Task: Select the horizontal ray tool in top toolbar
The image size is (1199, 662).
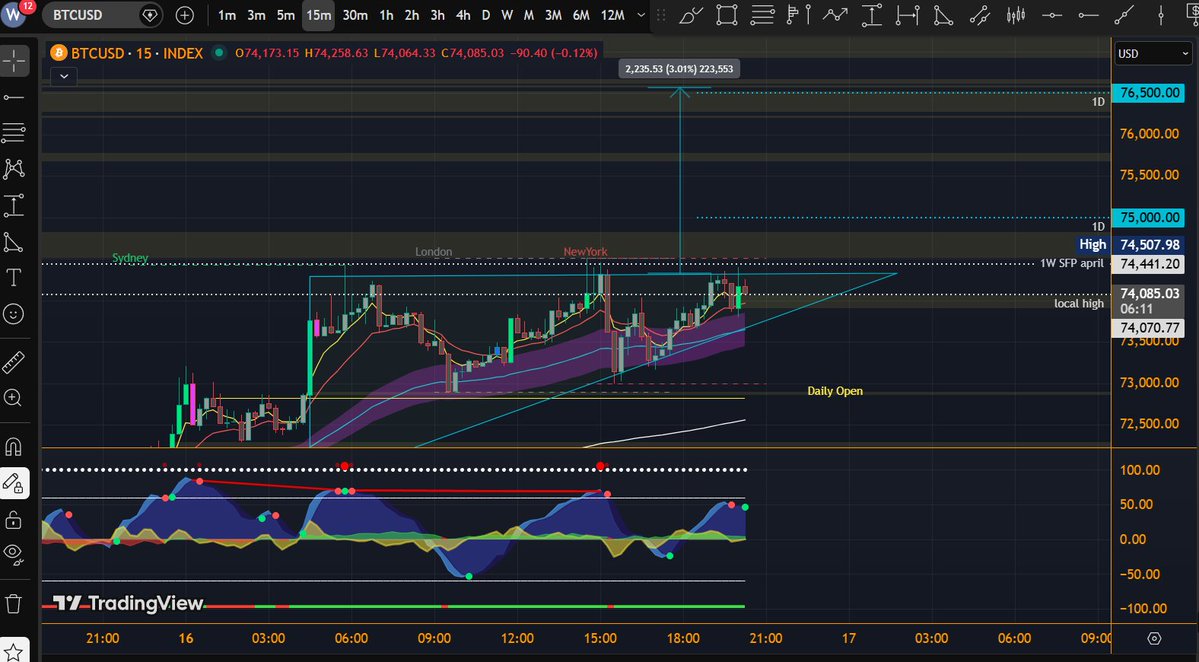Action: (1088, 15)
